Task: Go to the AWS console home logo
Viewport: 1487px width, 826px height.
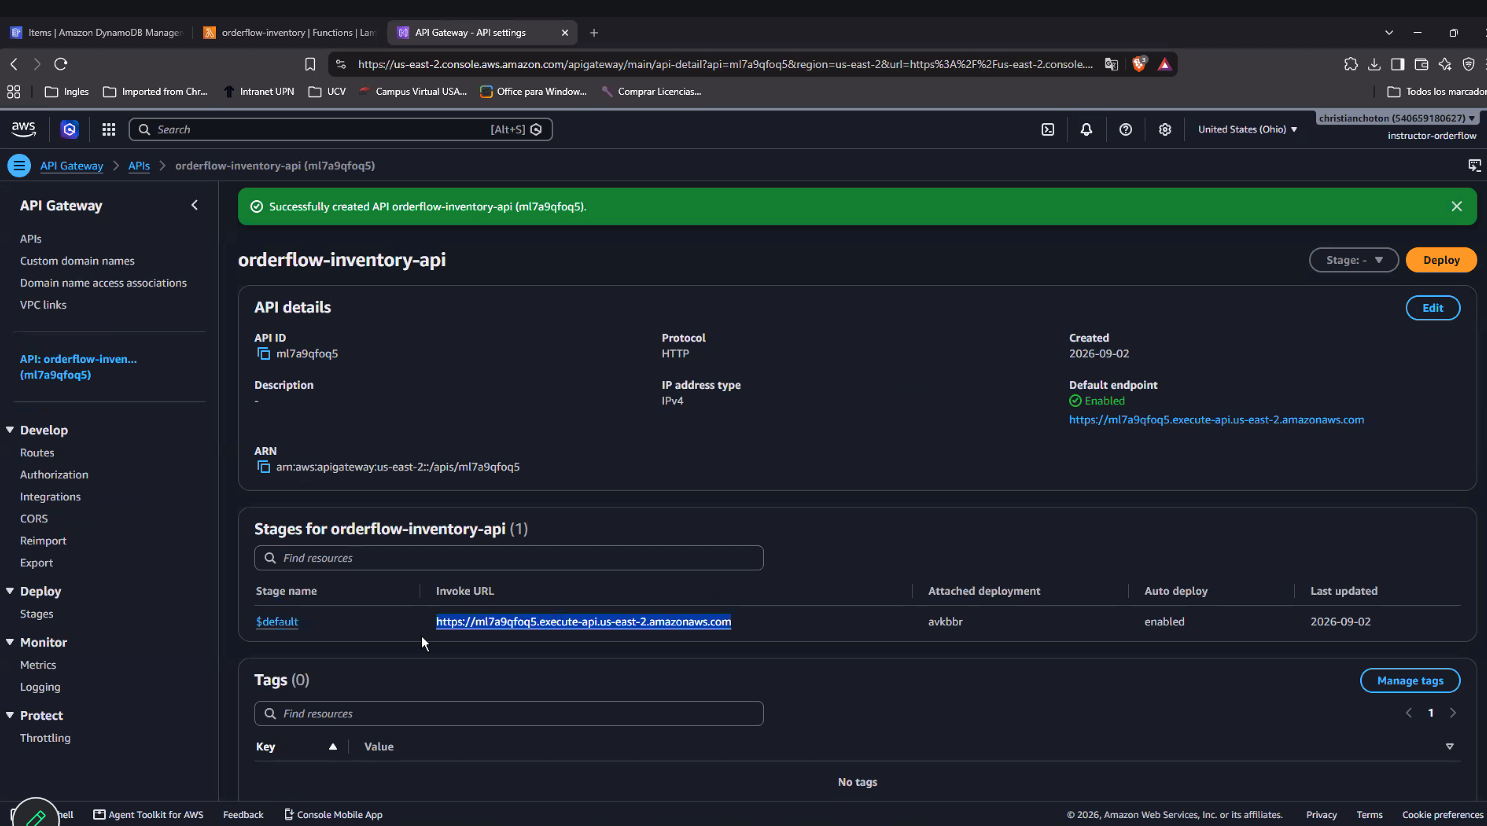Action: [x=24, y=129]
